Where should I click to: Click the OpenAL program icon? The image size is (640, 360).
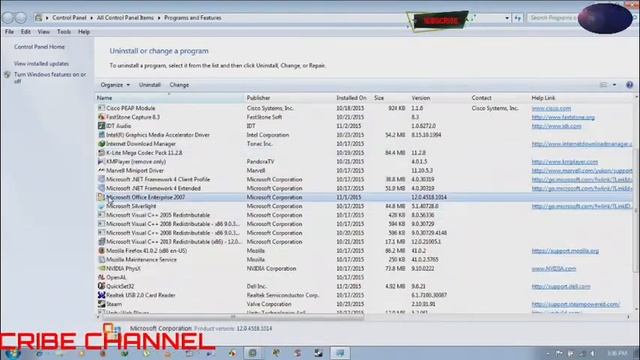click(101, 278)
